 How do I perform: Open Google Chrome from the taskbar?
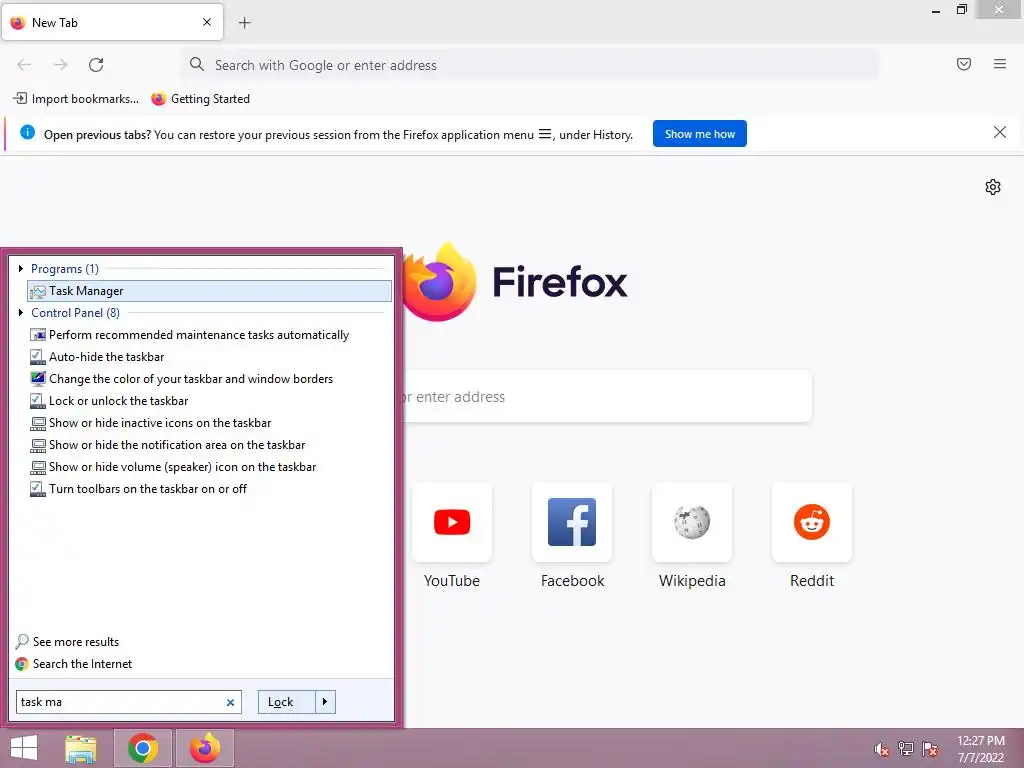143,748
